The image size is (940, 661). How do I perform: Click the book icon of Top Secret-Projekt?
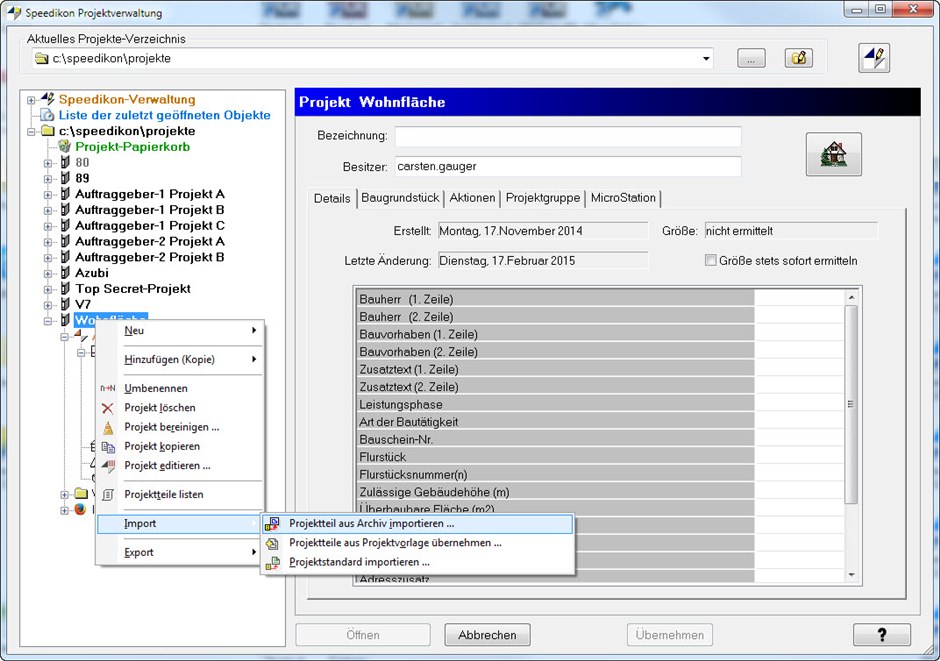(65, 289)
